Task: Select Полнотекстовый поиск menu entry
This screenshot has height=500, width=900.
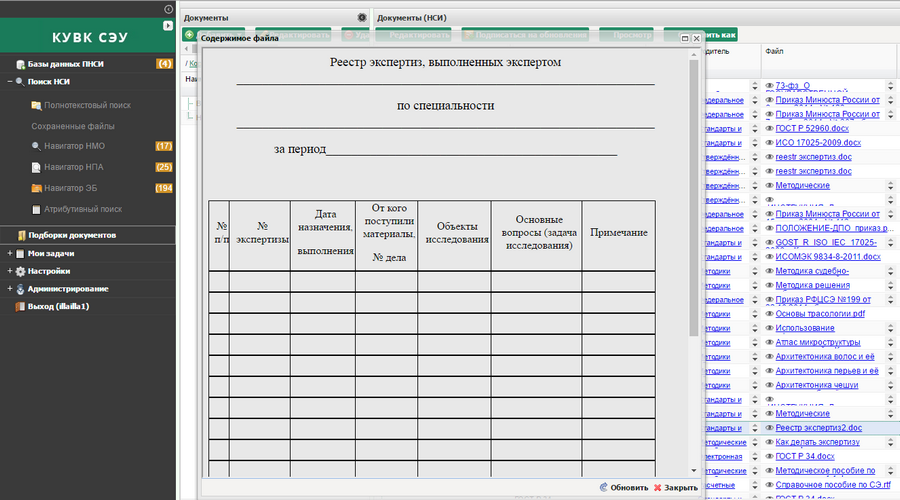Action: pos(87,105)
